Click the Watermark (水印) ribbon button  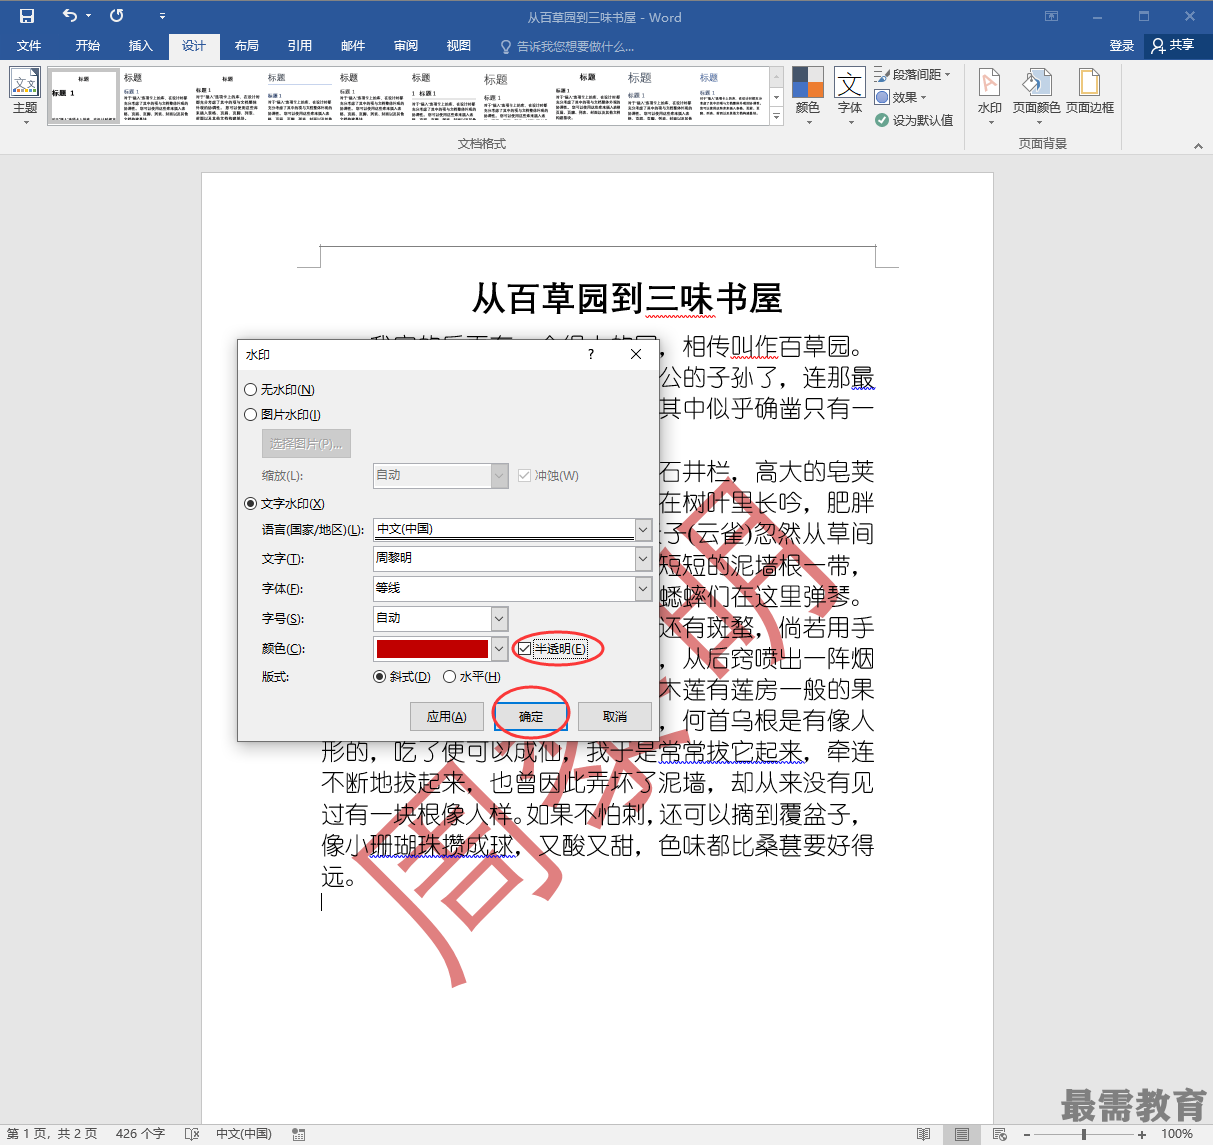click(989, 97)
